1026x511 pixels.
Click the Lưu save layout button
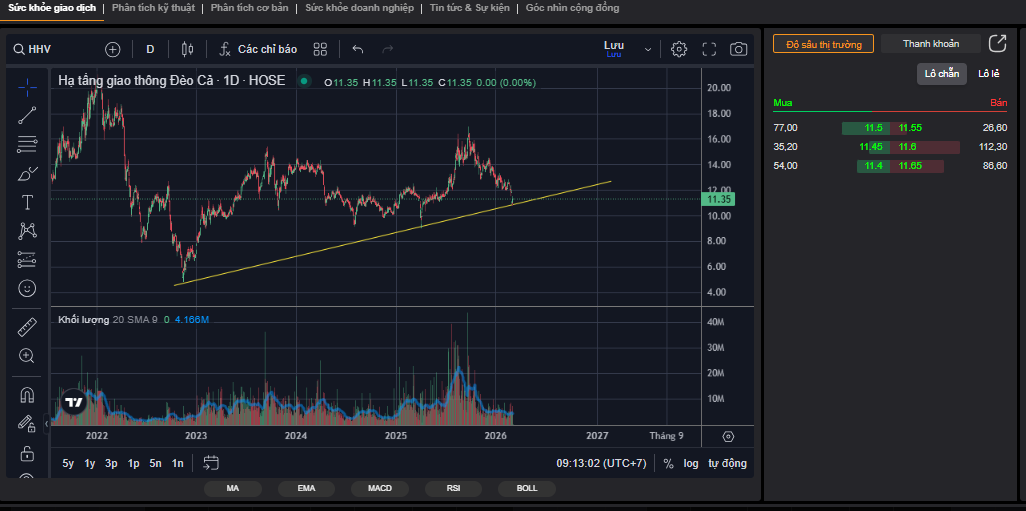[614, 48]
